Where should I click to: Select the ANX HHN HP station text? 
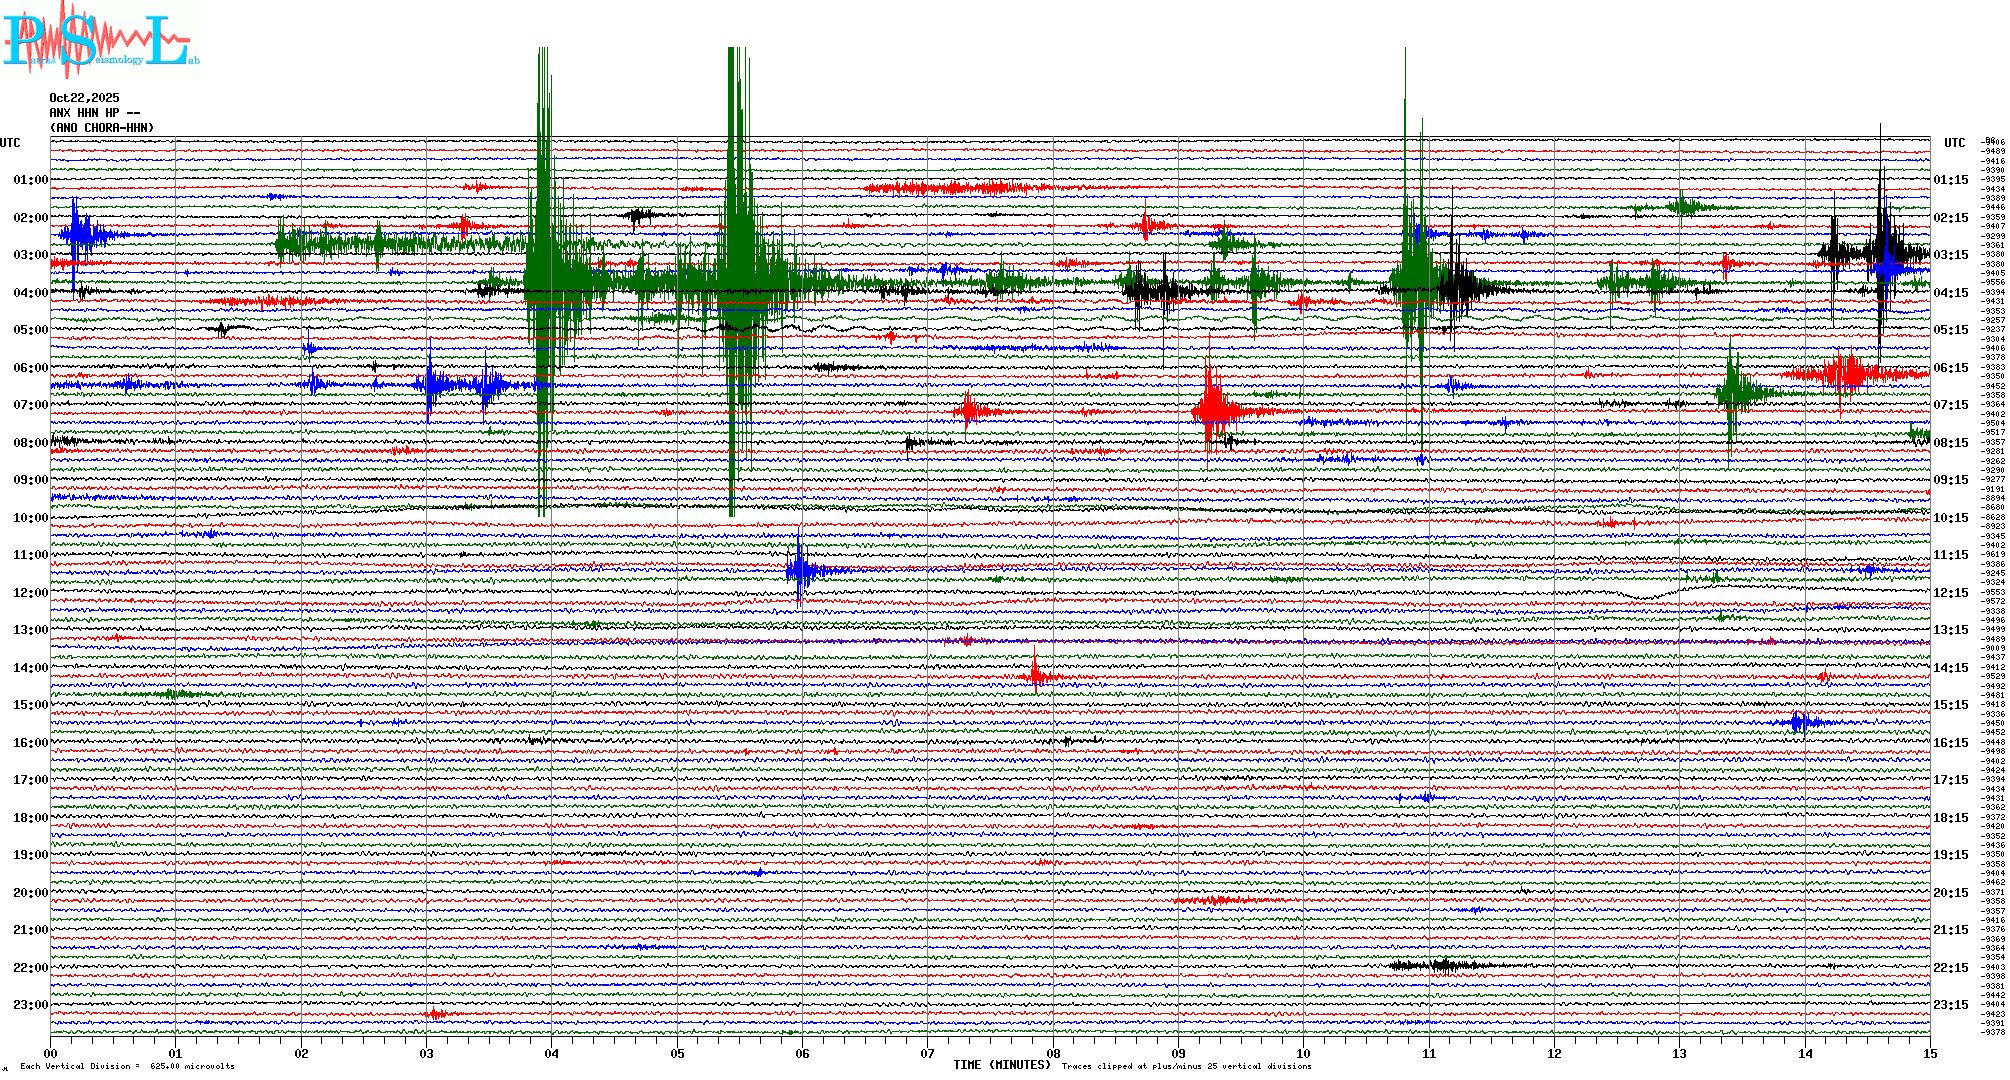94,113
